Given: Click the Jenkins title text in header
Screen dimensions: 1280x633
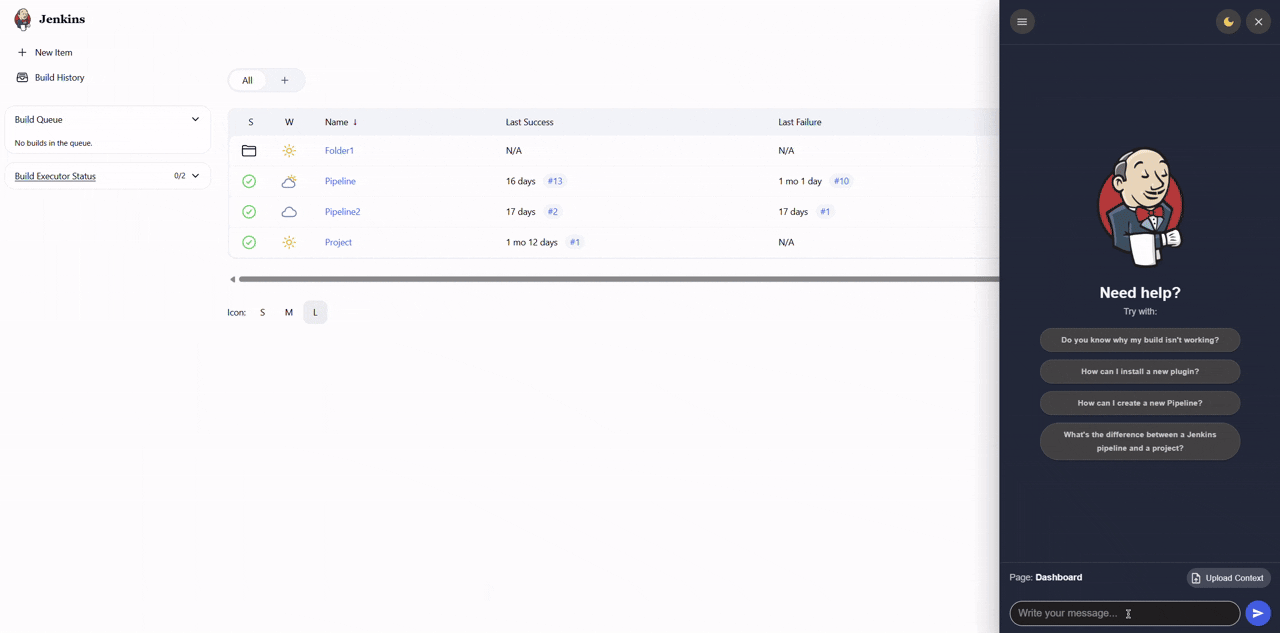Looking at the screenshot, I should click(x=62, y=19).
